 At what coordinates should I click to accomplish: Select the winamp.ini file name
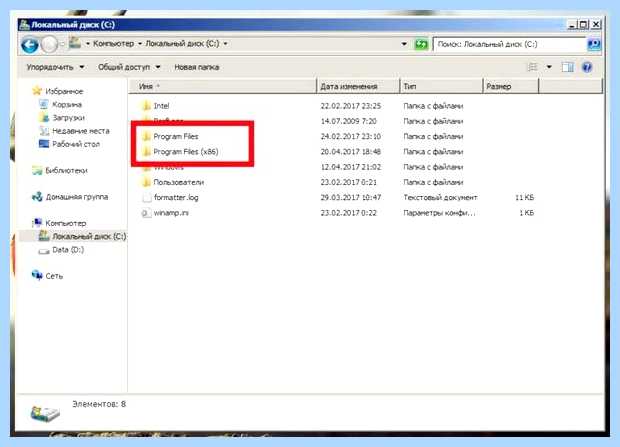click(171, 213)
